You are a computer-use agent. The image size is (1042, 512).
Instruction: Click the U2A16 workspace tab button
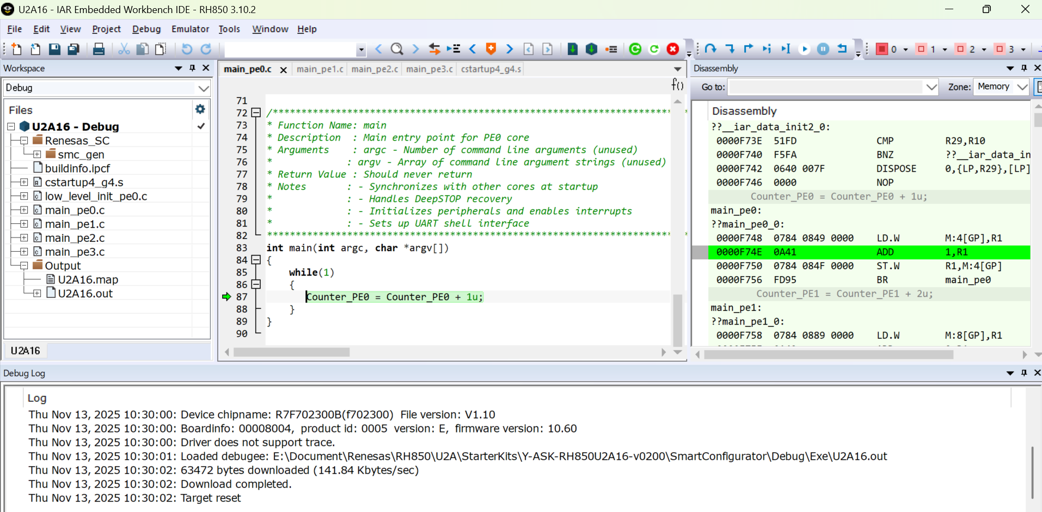click(x=26, y=351)
